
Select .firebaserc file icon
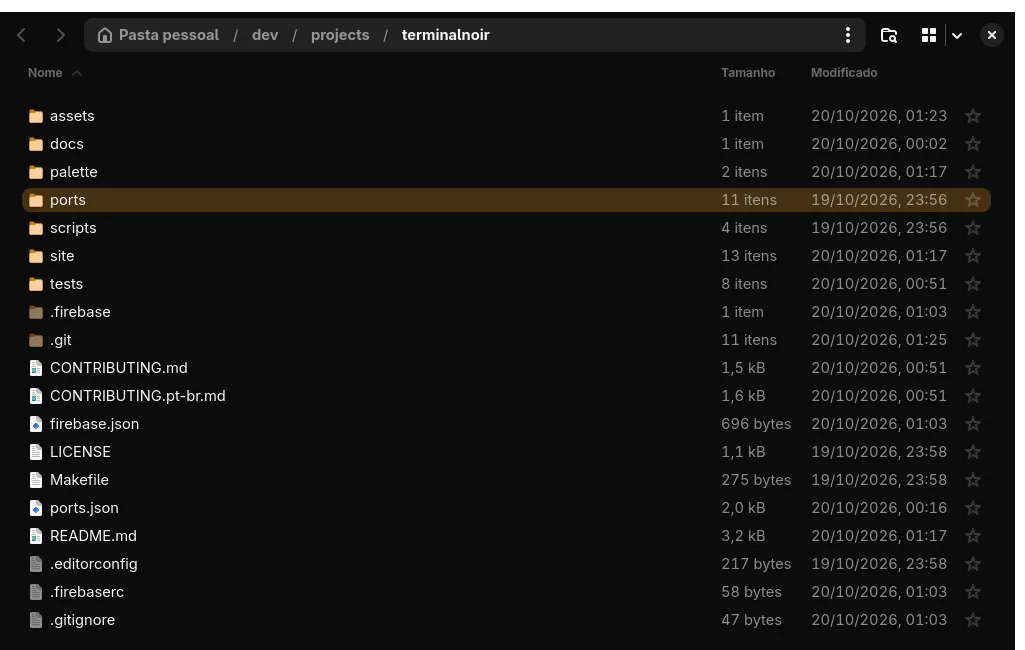[36, 592]
